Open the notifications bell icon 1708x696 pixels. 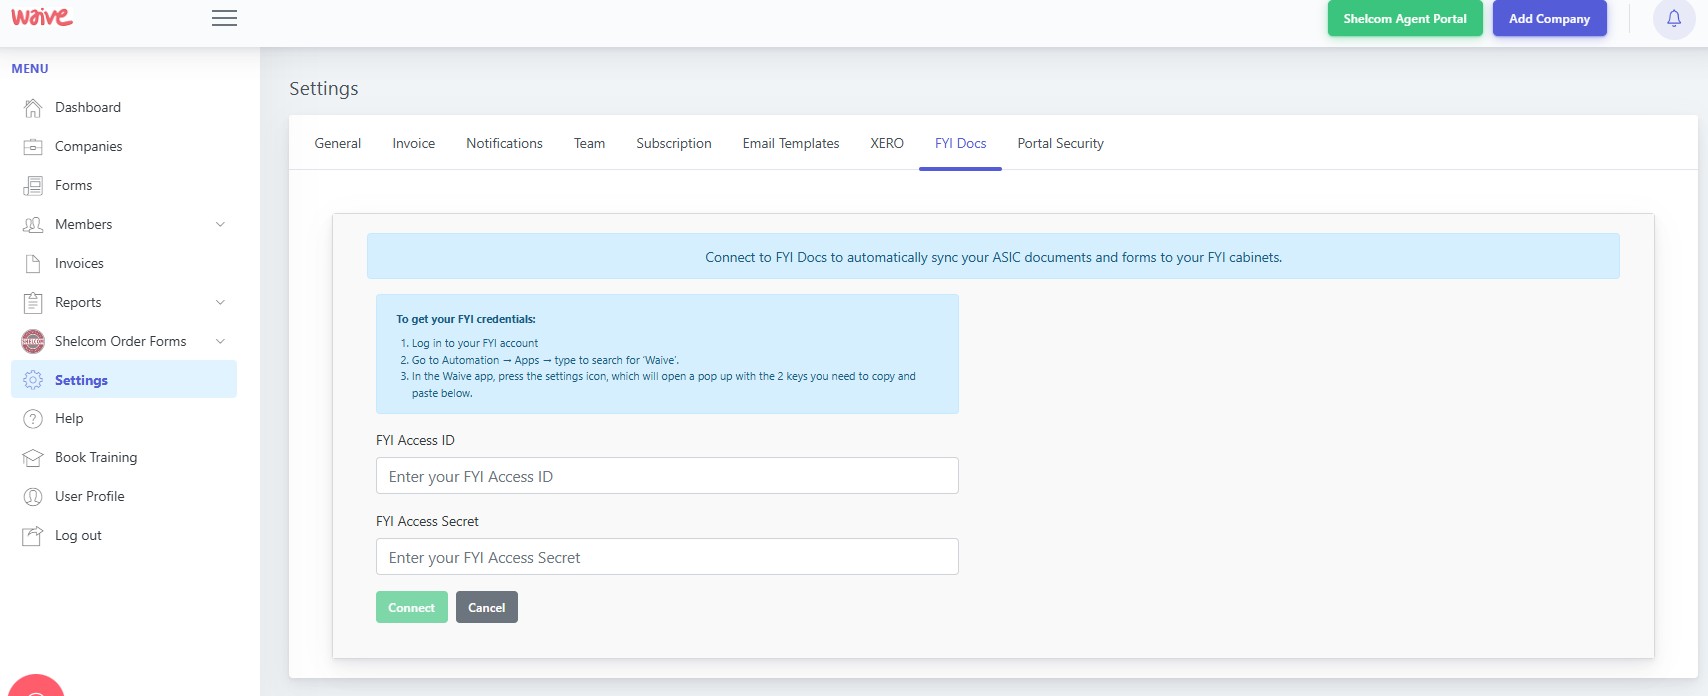click(x=1674, y=19)
